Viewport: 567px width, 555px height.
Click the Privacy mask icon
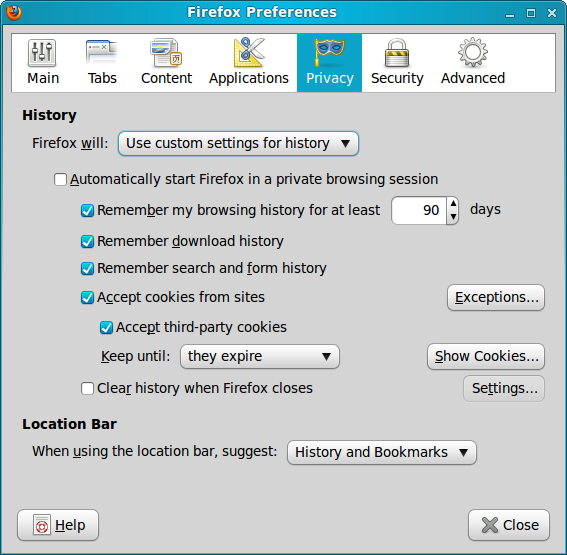tap(329, 53)
